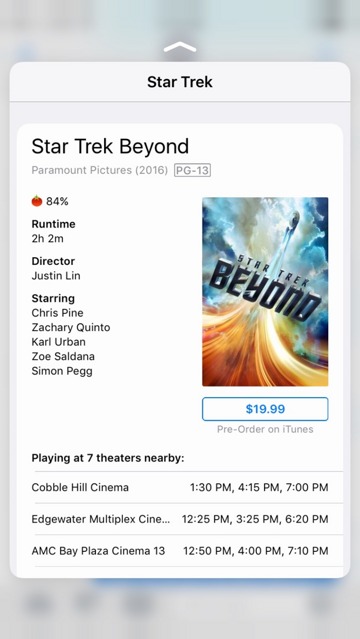Image resolution: width=360 pixels, height=639 pixels.
Task: Select the Edgewater Multiplex Cinemas row
Action: 180,519
